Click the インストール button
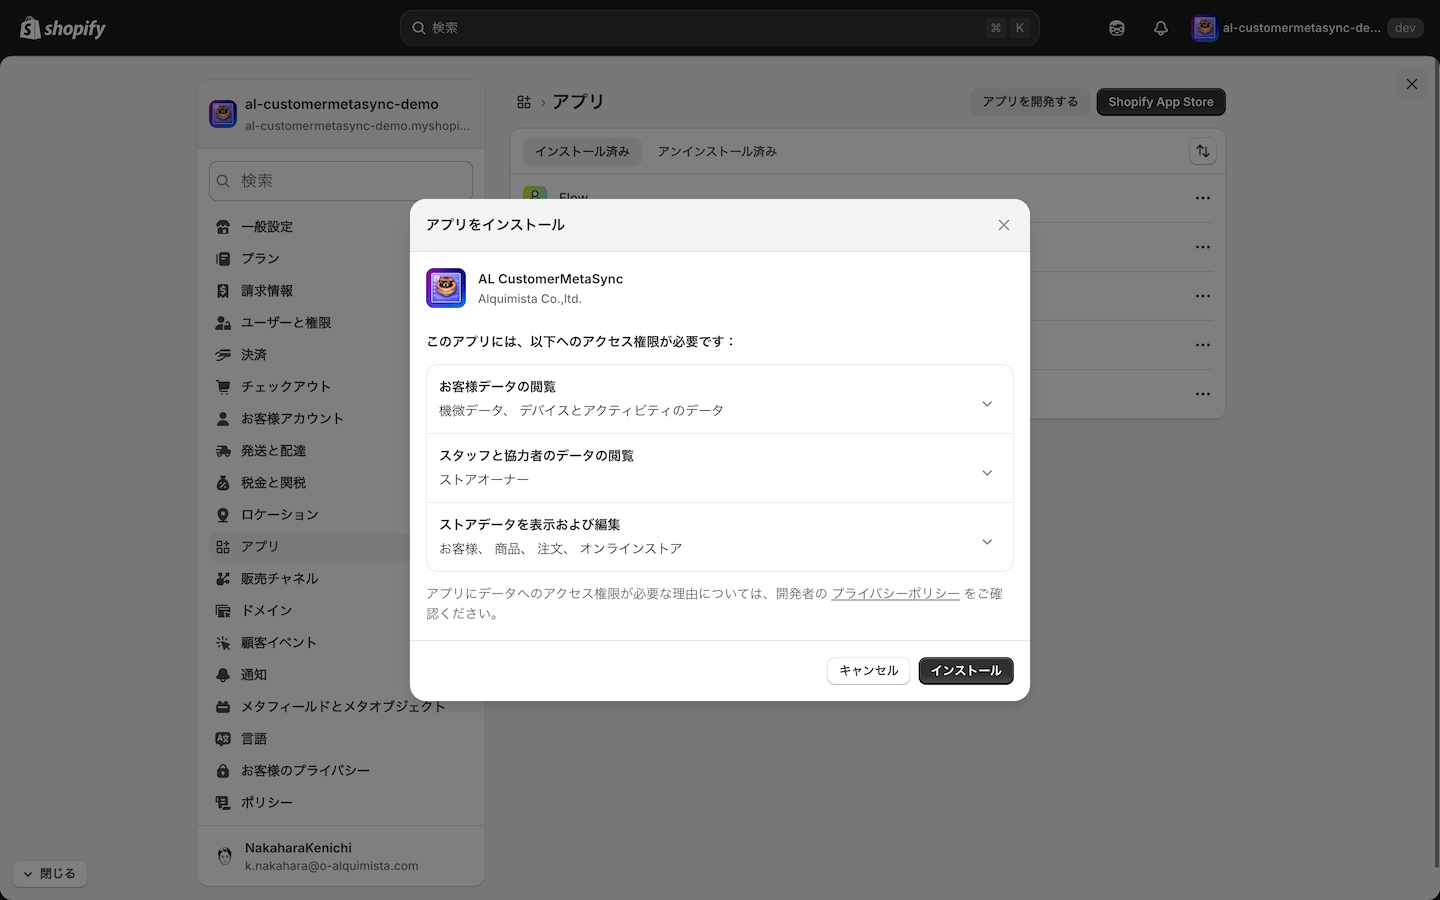The image size is (1440, 900). (966, 671)
